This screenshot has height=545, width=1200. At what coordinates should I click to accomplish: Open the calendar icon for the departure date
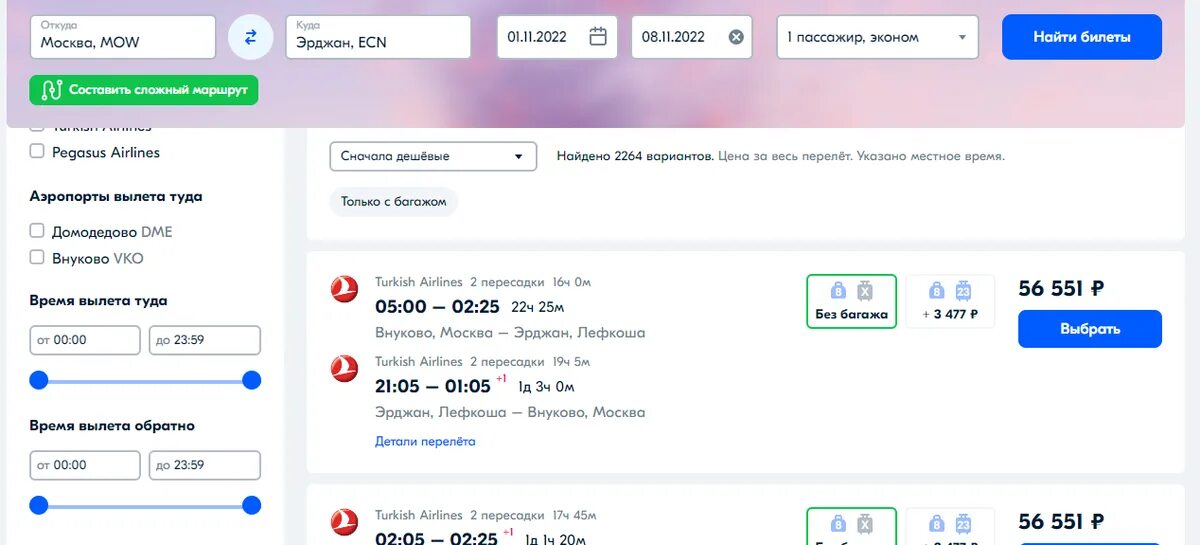598,37
